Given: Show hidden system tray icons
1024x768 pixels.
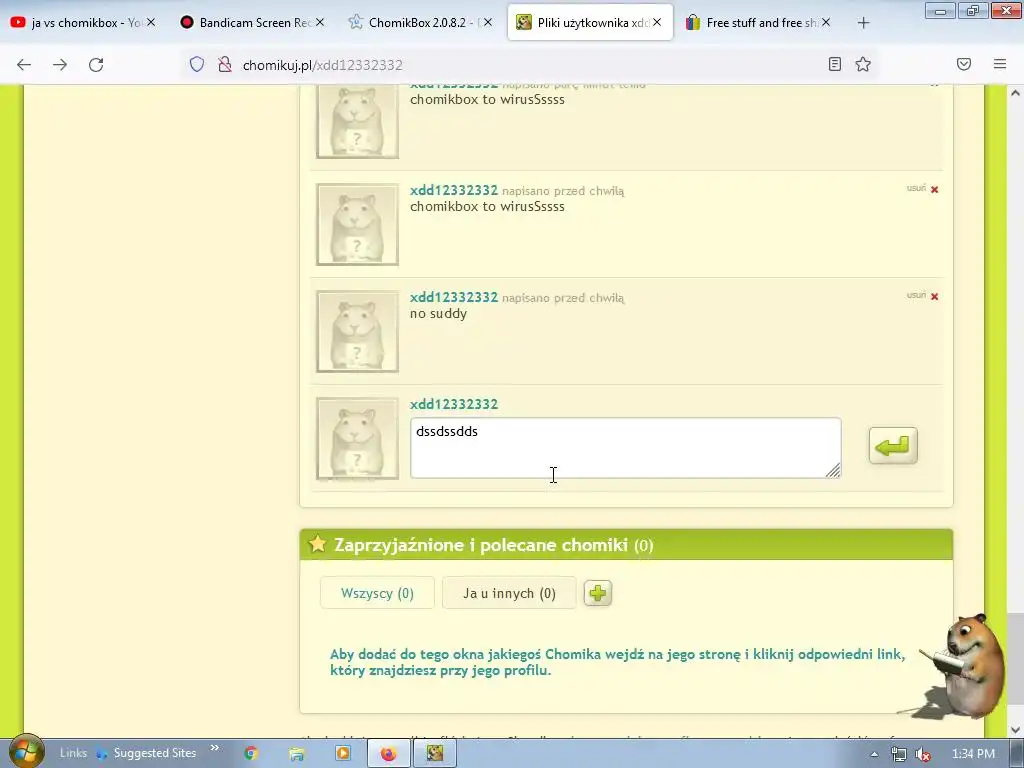Looking at the screenshot, I should coord(874,754).
